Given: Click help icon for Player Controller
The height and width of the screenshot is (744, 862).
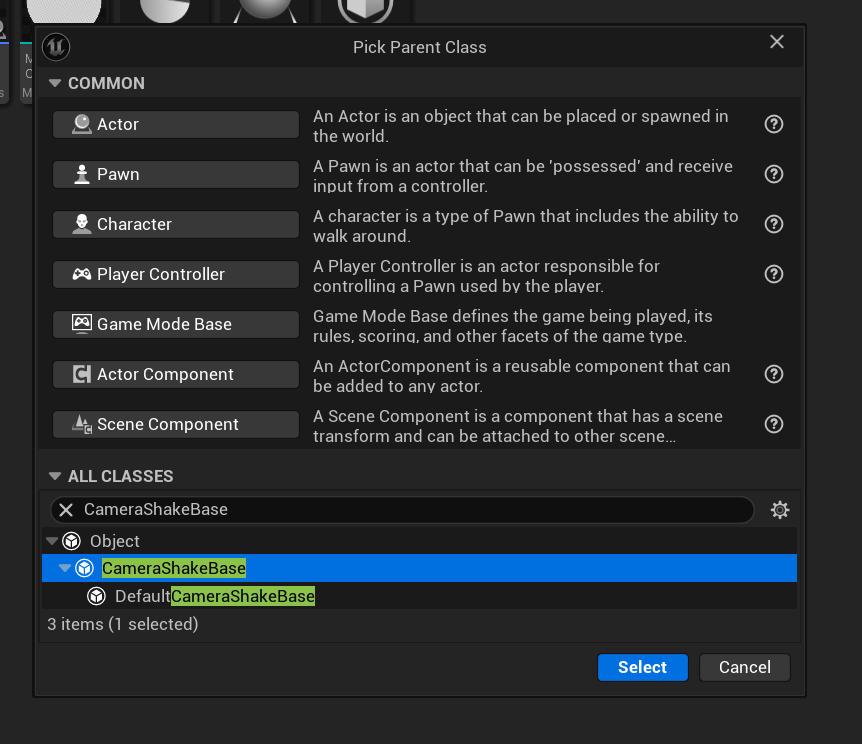Looking at the screenshot, I should 773,274.
